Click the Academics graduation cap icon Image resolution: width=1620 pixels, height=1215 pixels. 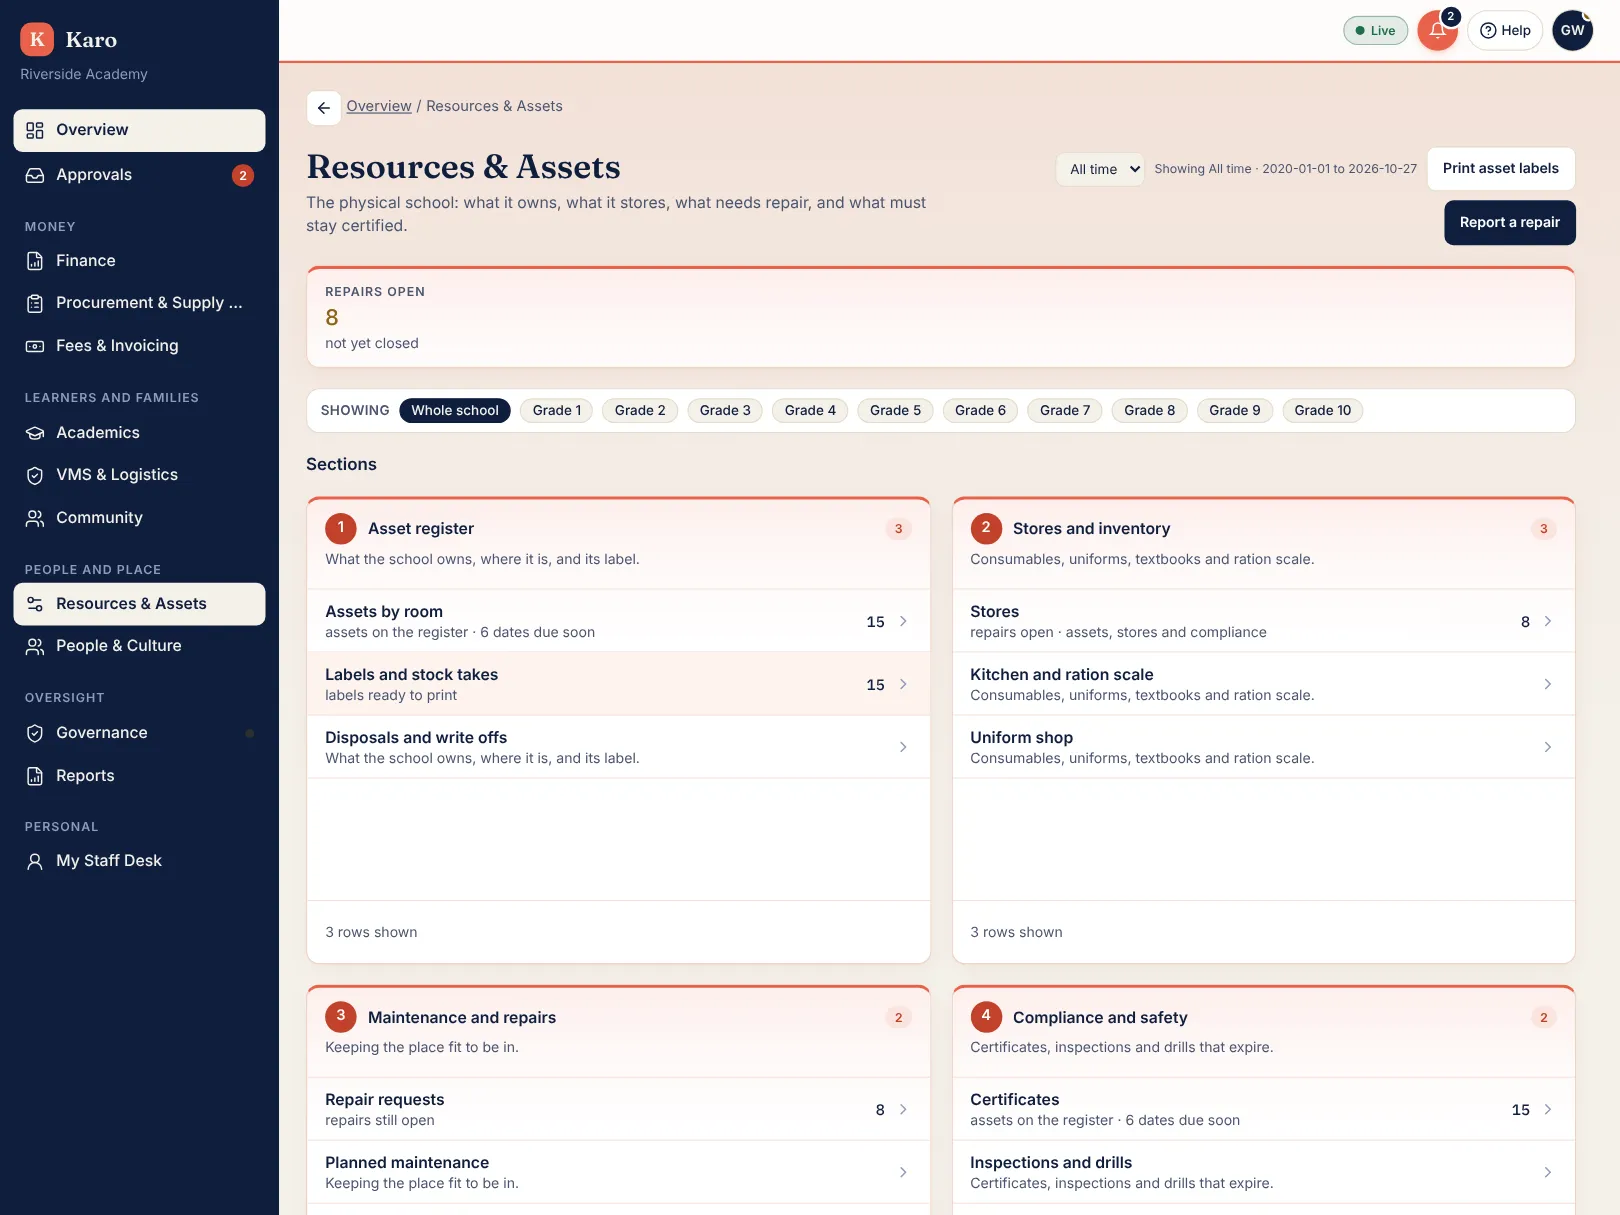35,433
